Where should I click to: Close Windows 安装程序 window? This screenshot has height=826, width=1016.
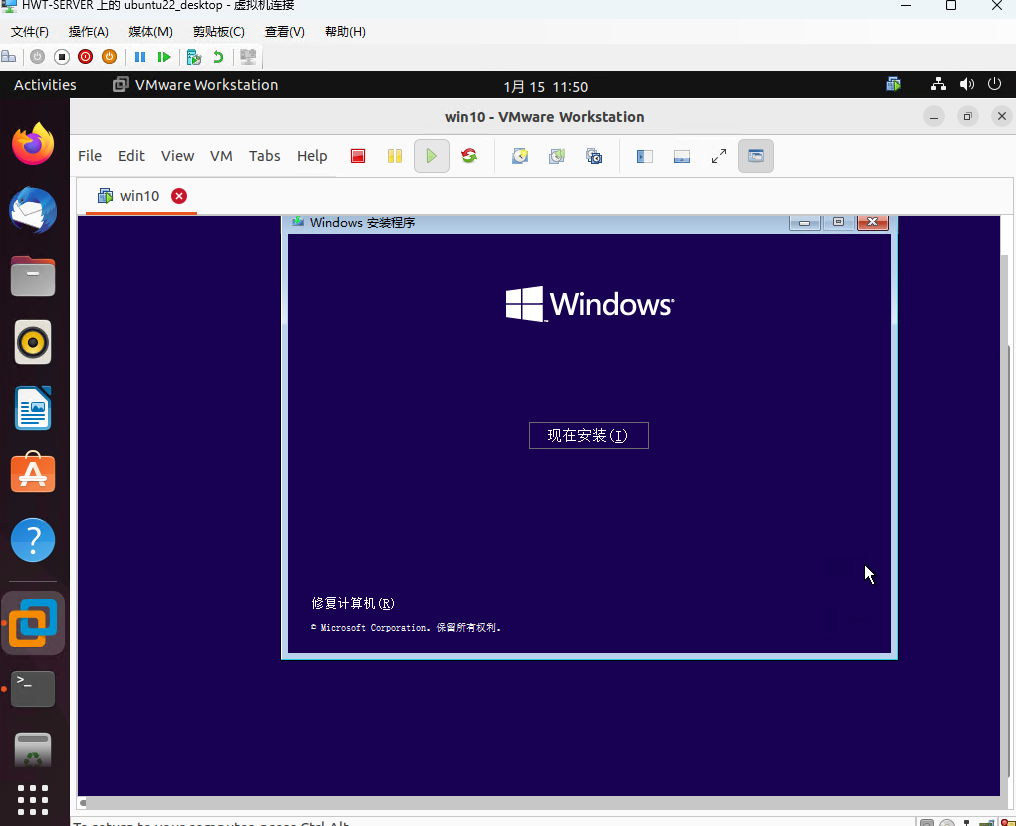point(873,222)
